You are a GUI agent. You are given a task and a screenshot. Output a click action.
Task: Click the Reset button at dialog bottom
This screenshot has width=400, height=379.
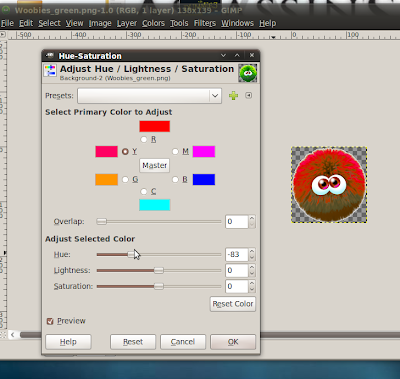(133, 342)
